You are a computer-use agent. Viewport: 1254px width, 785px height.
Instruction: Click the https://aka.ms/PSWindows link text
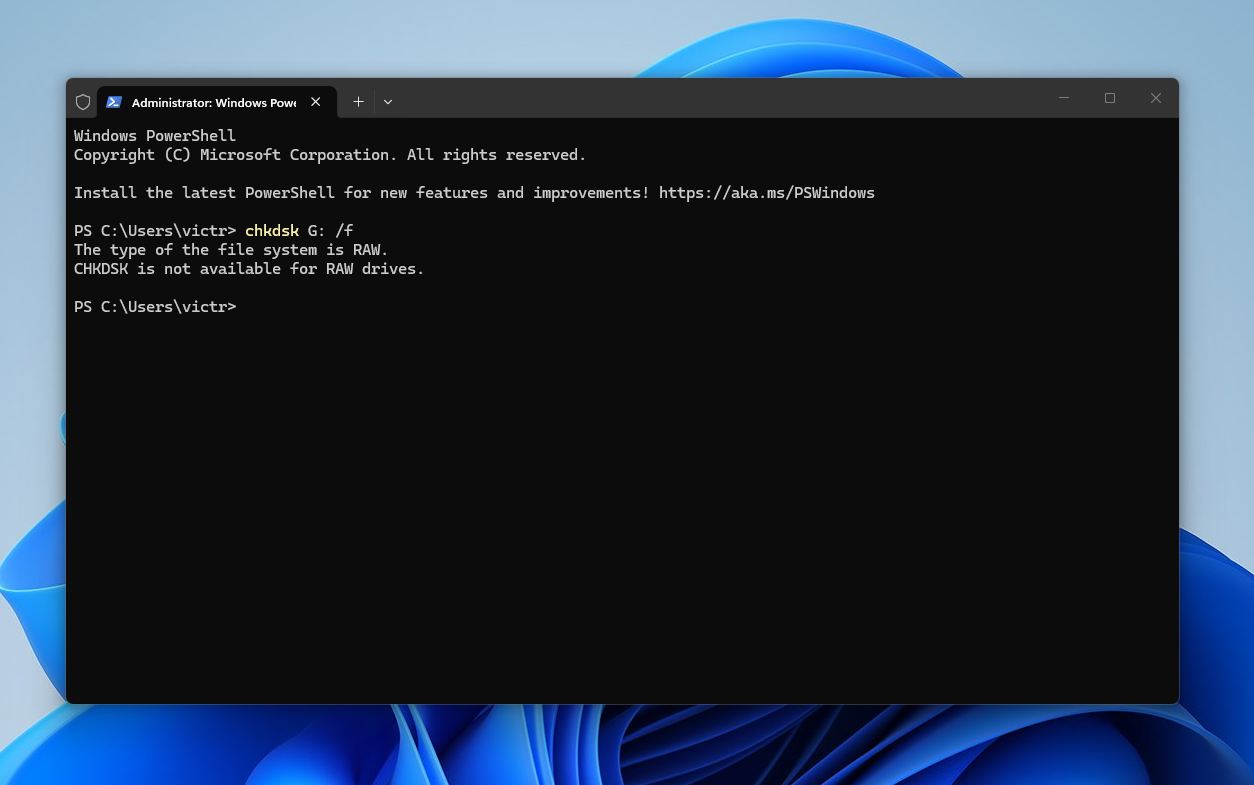click(x=767, y=193)
